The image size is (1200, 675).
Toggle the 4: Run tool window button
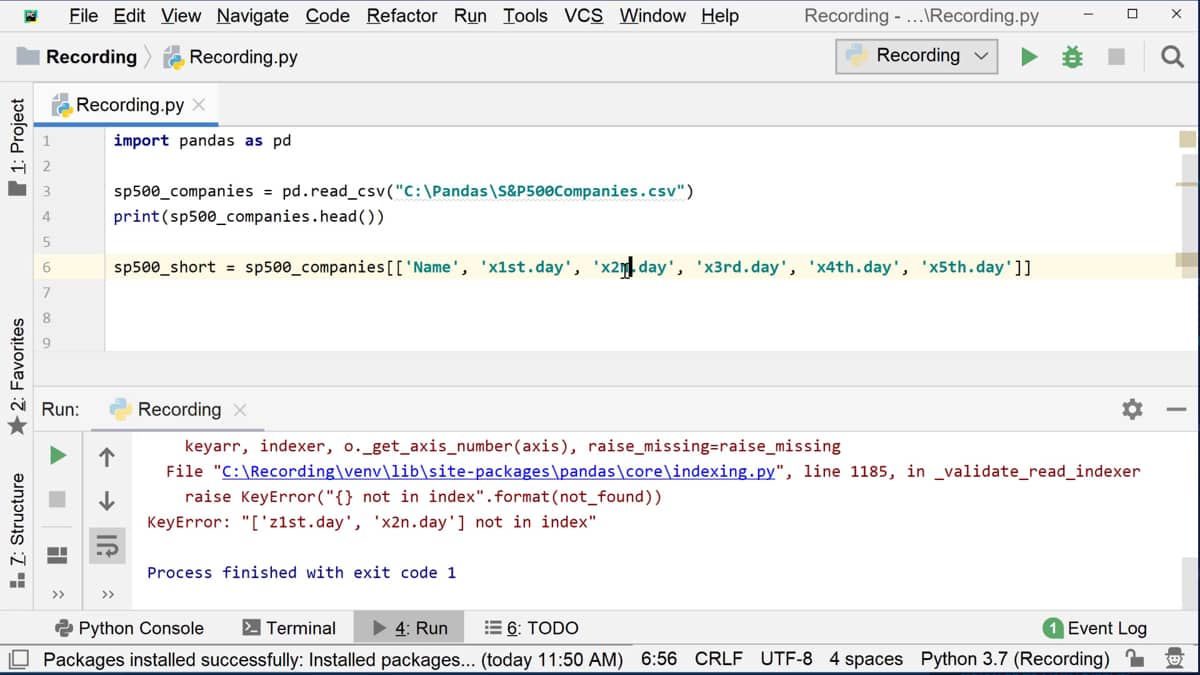[409, 628]
